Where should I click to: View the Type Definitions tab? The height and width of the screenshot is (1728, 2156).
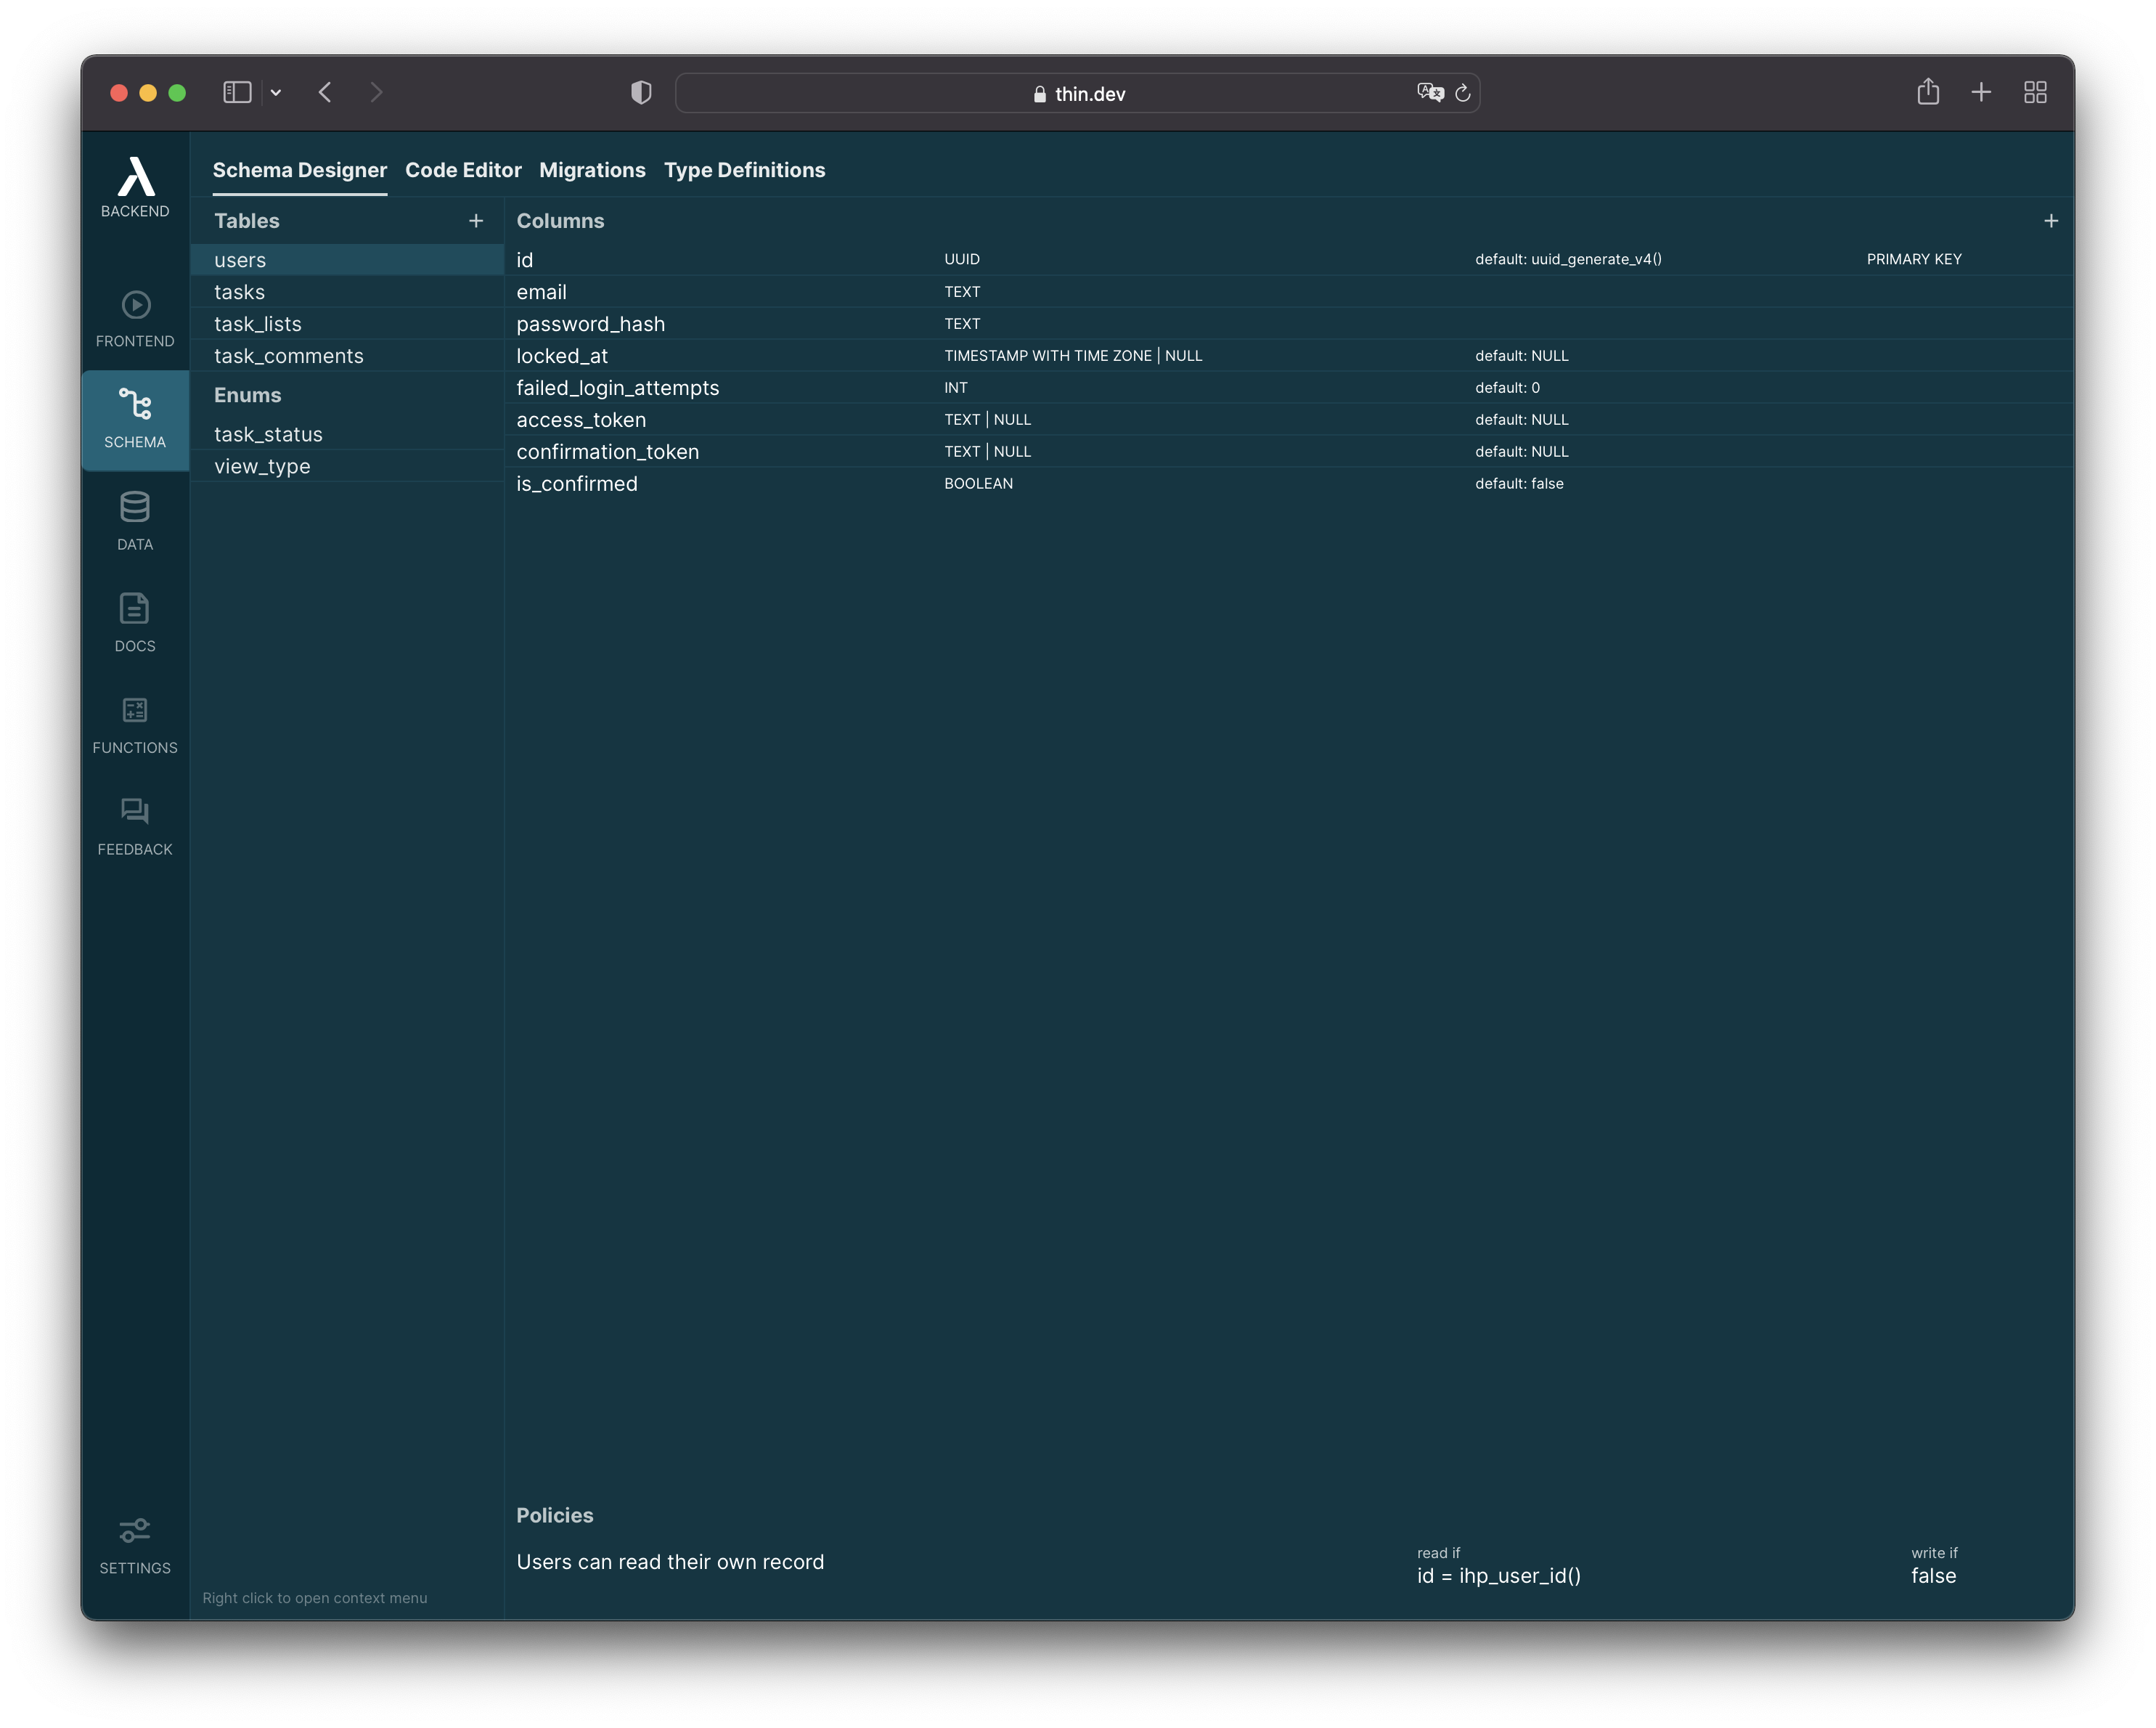tap(745, 170)
